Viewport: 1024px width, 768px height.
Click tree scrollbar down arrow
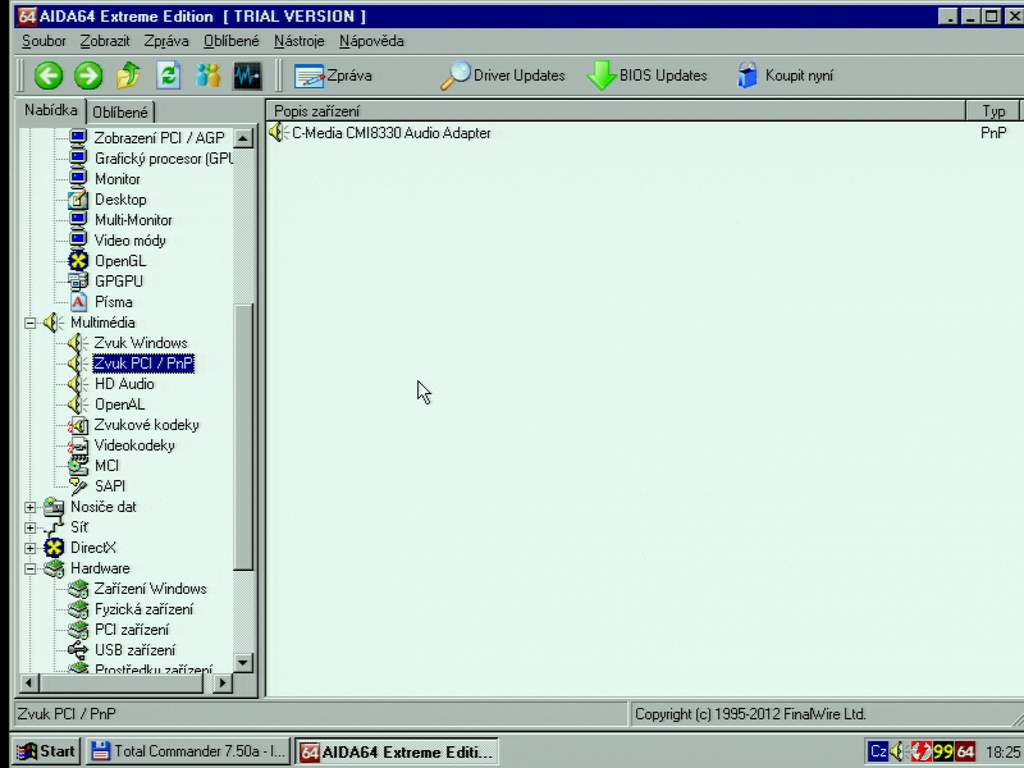(x=242, y=662)
